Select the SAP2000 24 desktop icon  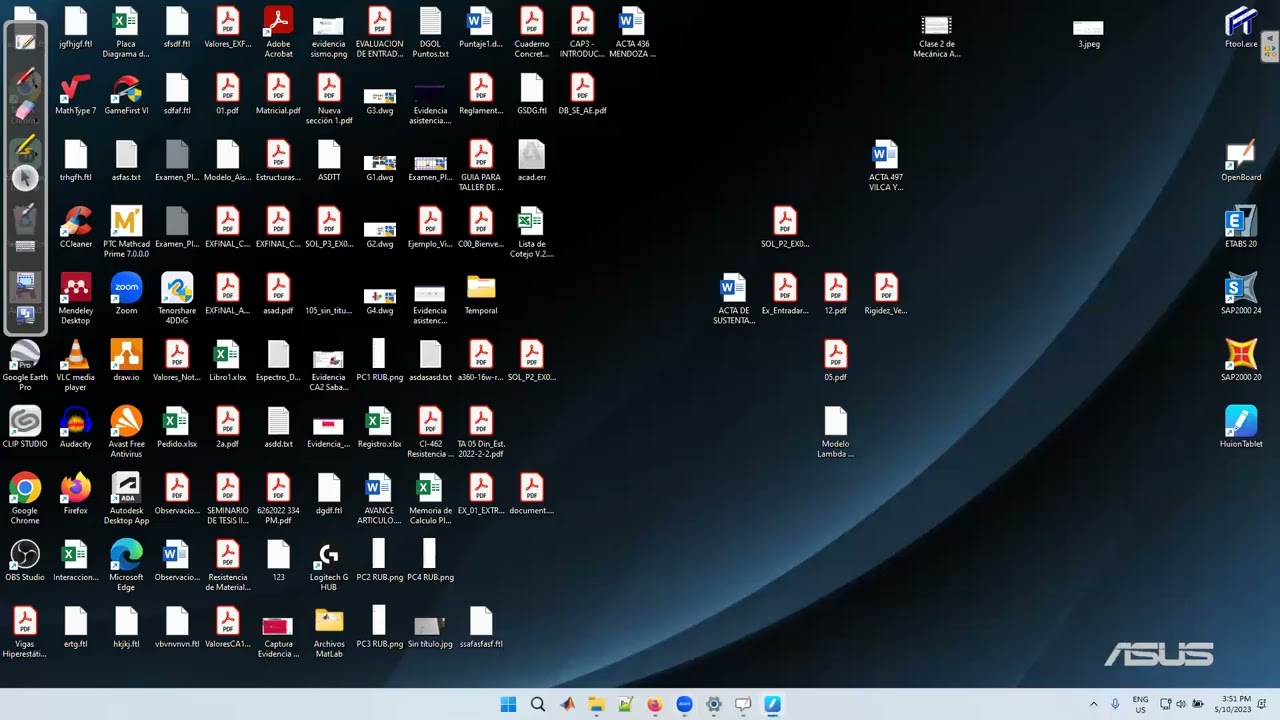click(x=1241, y=294)
